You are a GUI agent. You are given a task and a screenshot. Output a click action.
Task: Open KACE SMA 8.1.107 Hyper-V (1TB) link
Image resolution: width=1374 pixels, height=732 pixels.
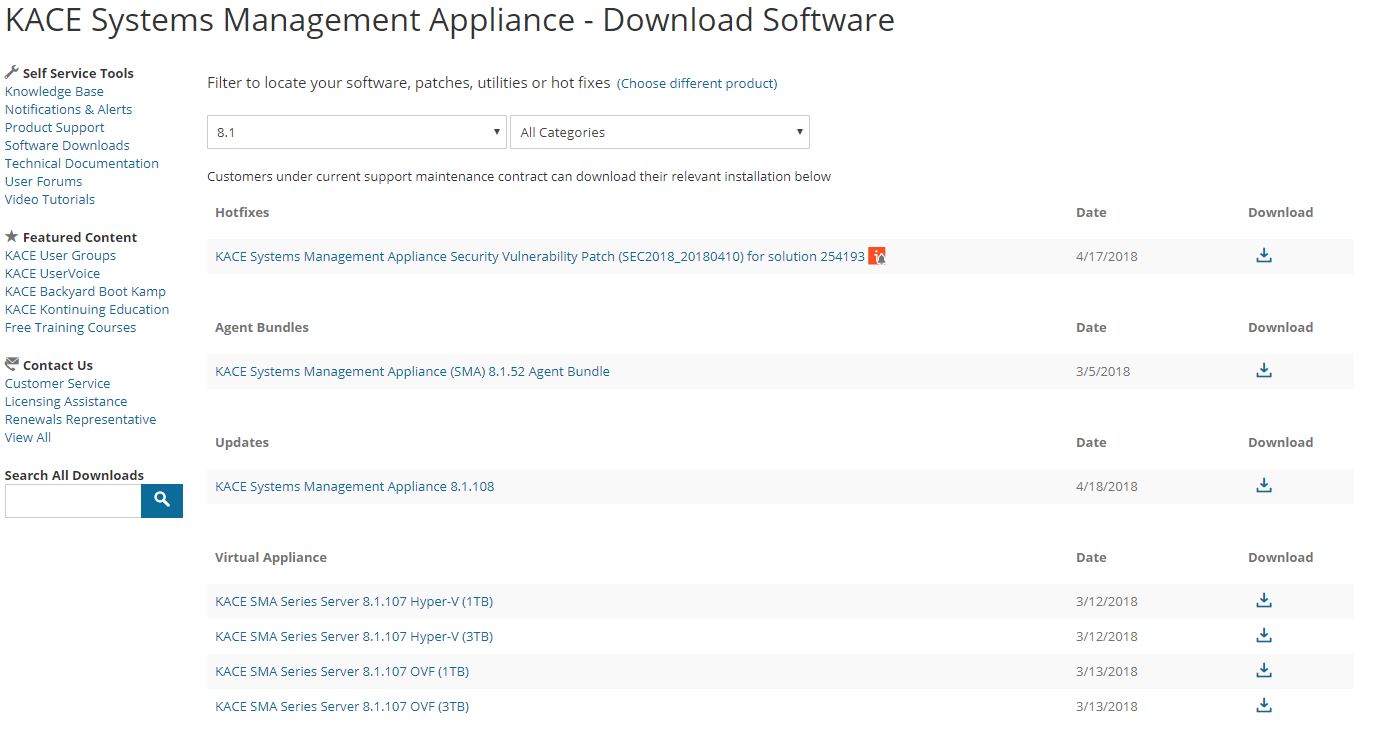point(354,602)
